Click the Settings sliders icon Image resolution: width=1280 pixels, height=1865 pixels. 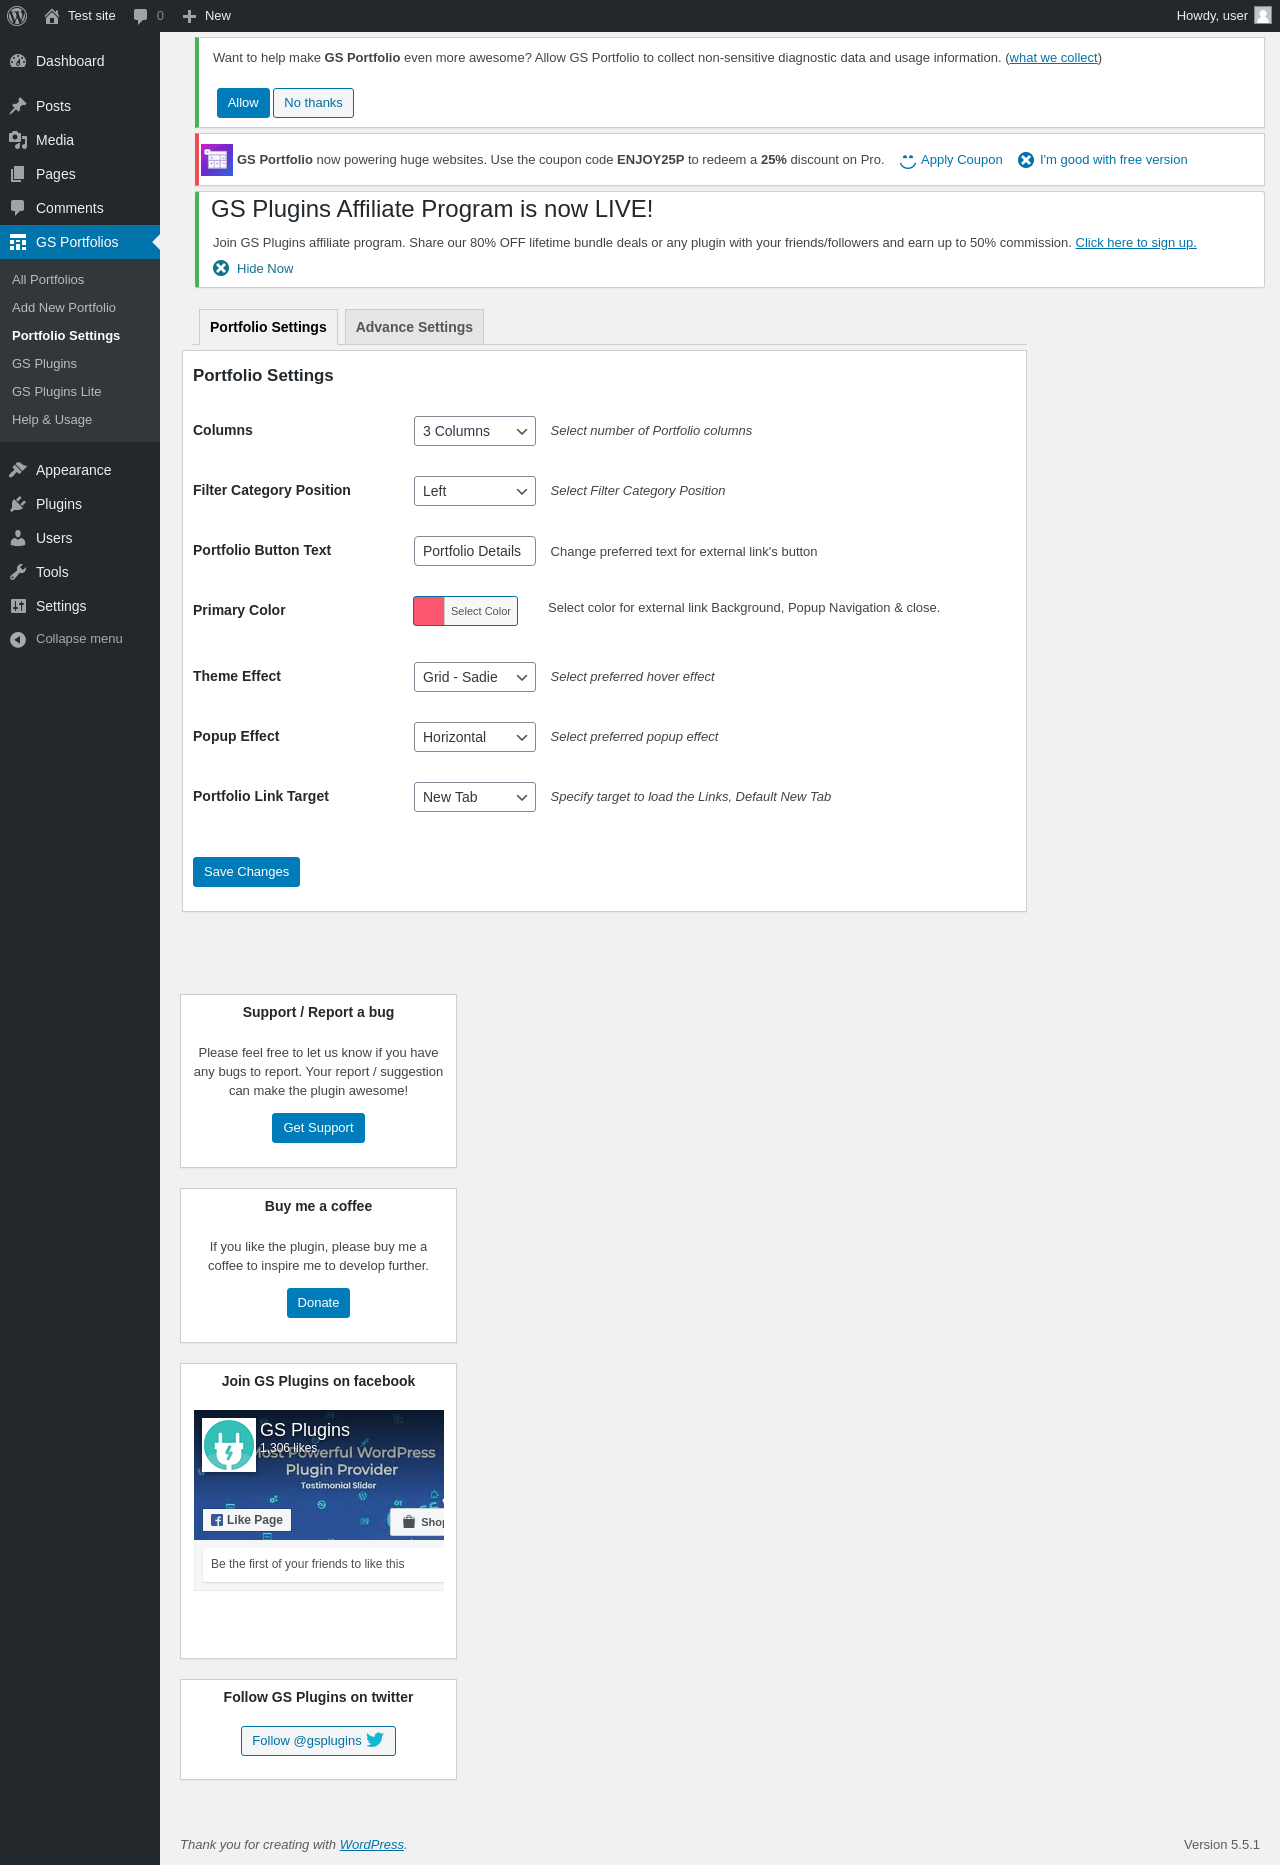(18, 606)
